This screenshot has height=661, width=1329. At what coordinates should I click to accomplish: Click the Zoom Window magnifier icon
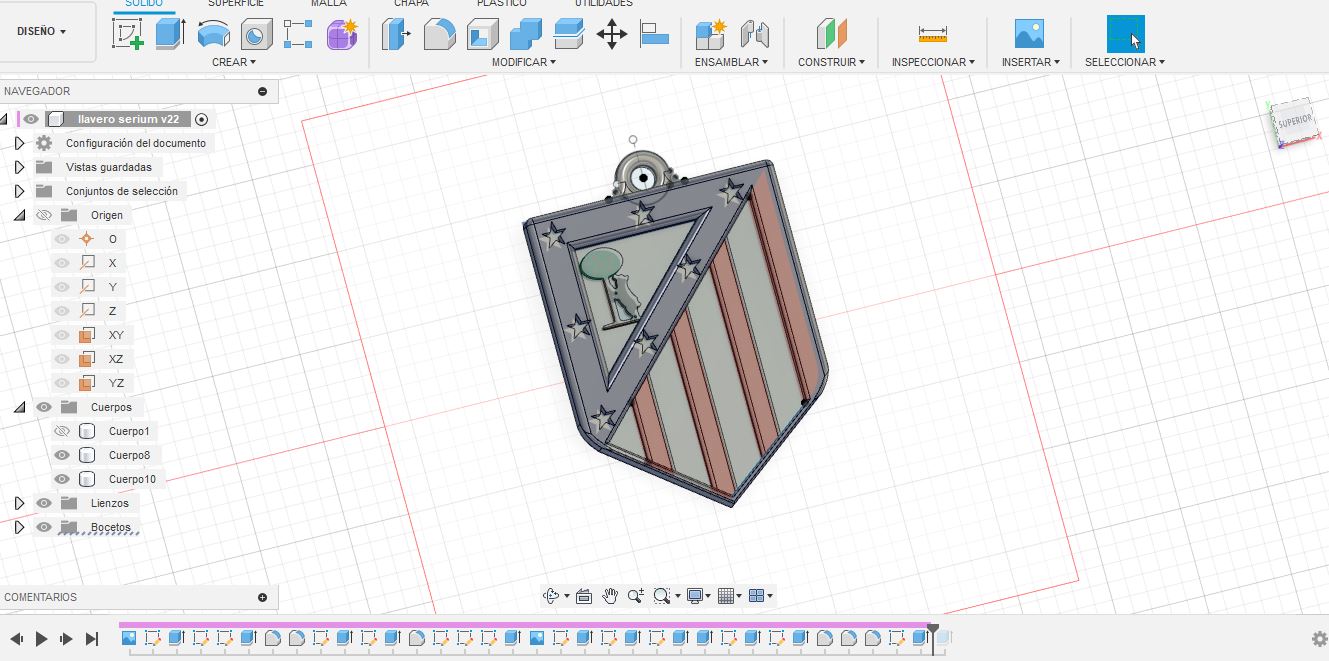coord(661,596)
